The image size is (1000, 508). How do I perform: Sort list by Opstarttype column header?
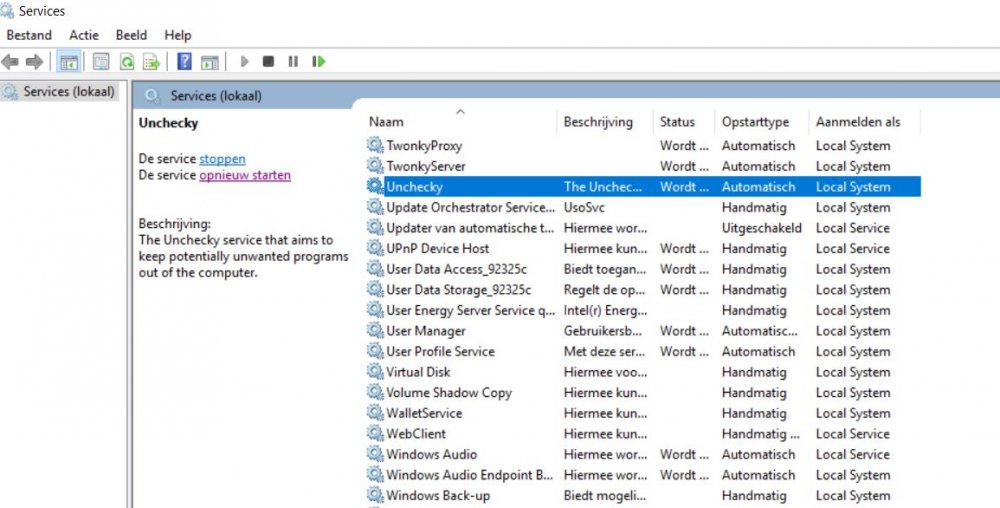click(755, 122)
